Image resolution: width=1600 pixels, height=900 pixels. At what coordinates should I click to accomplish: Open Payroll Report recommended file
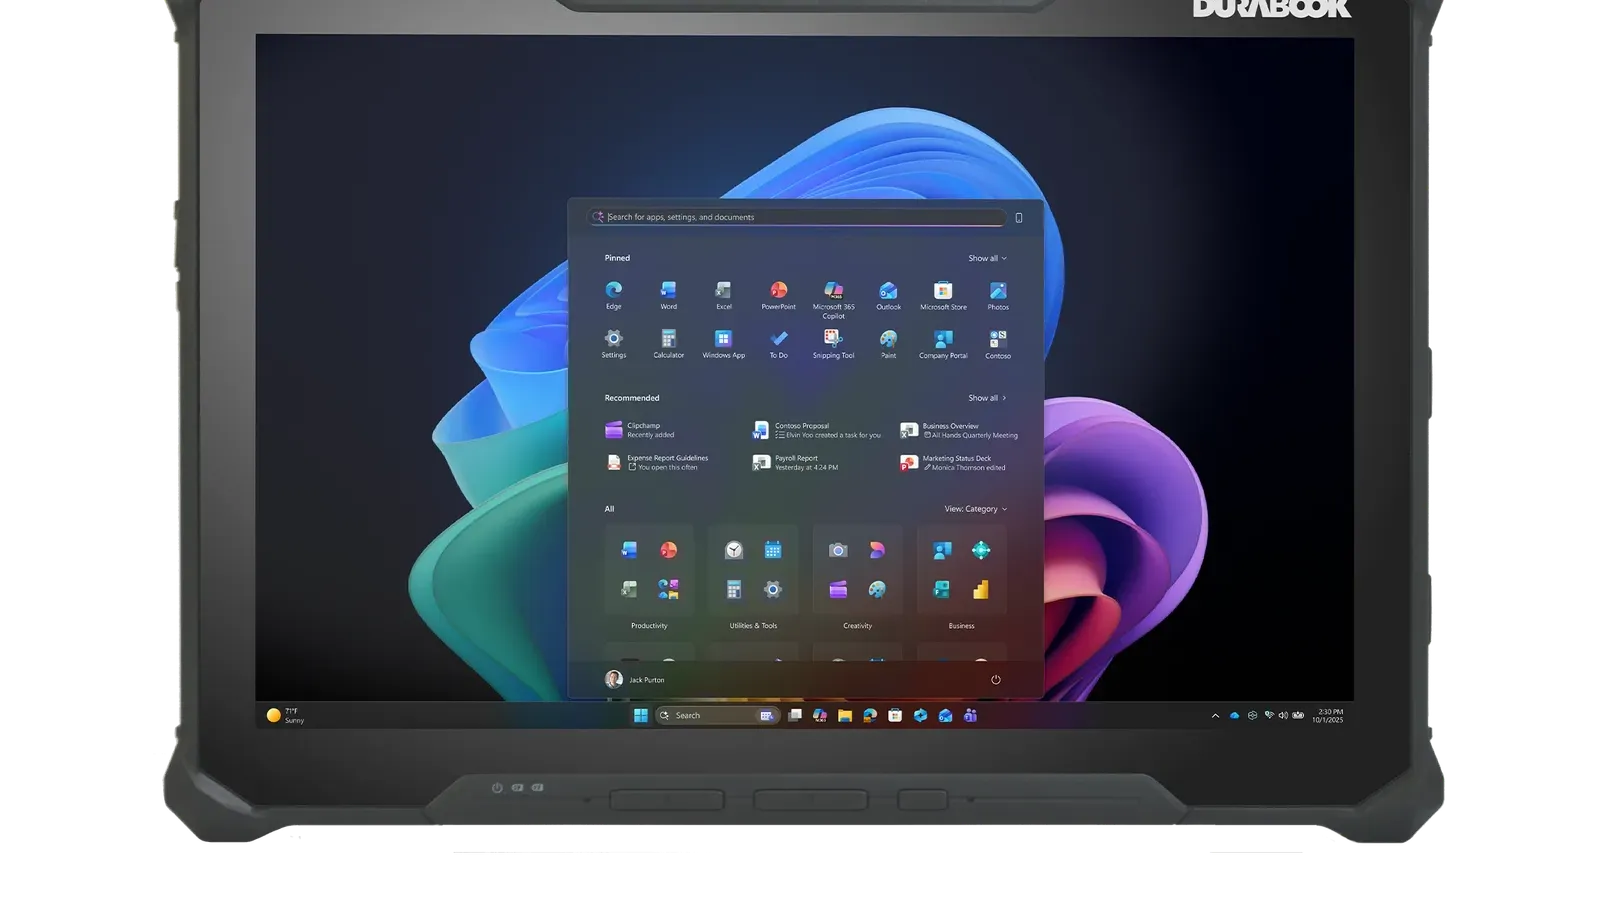796,463
